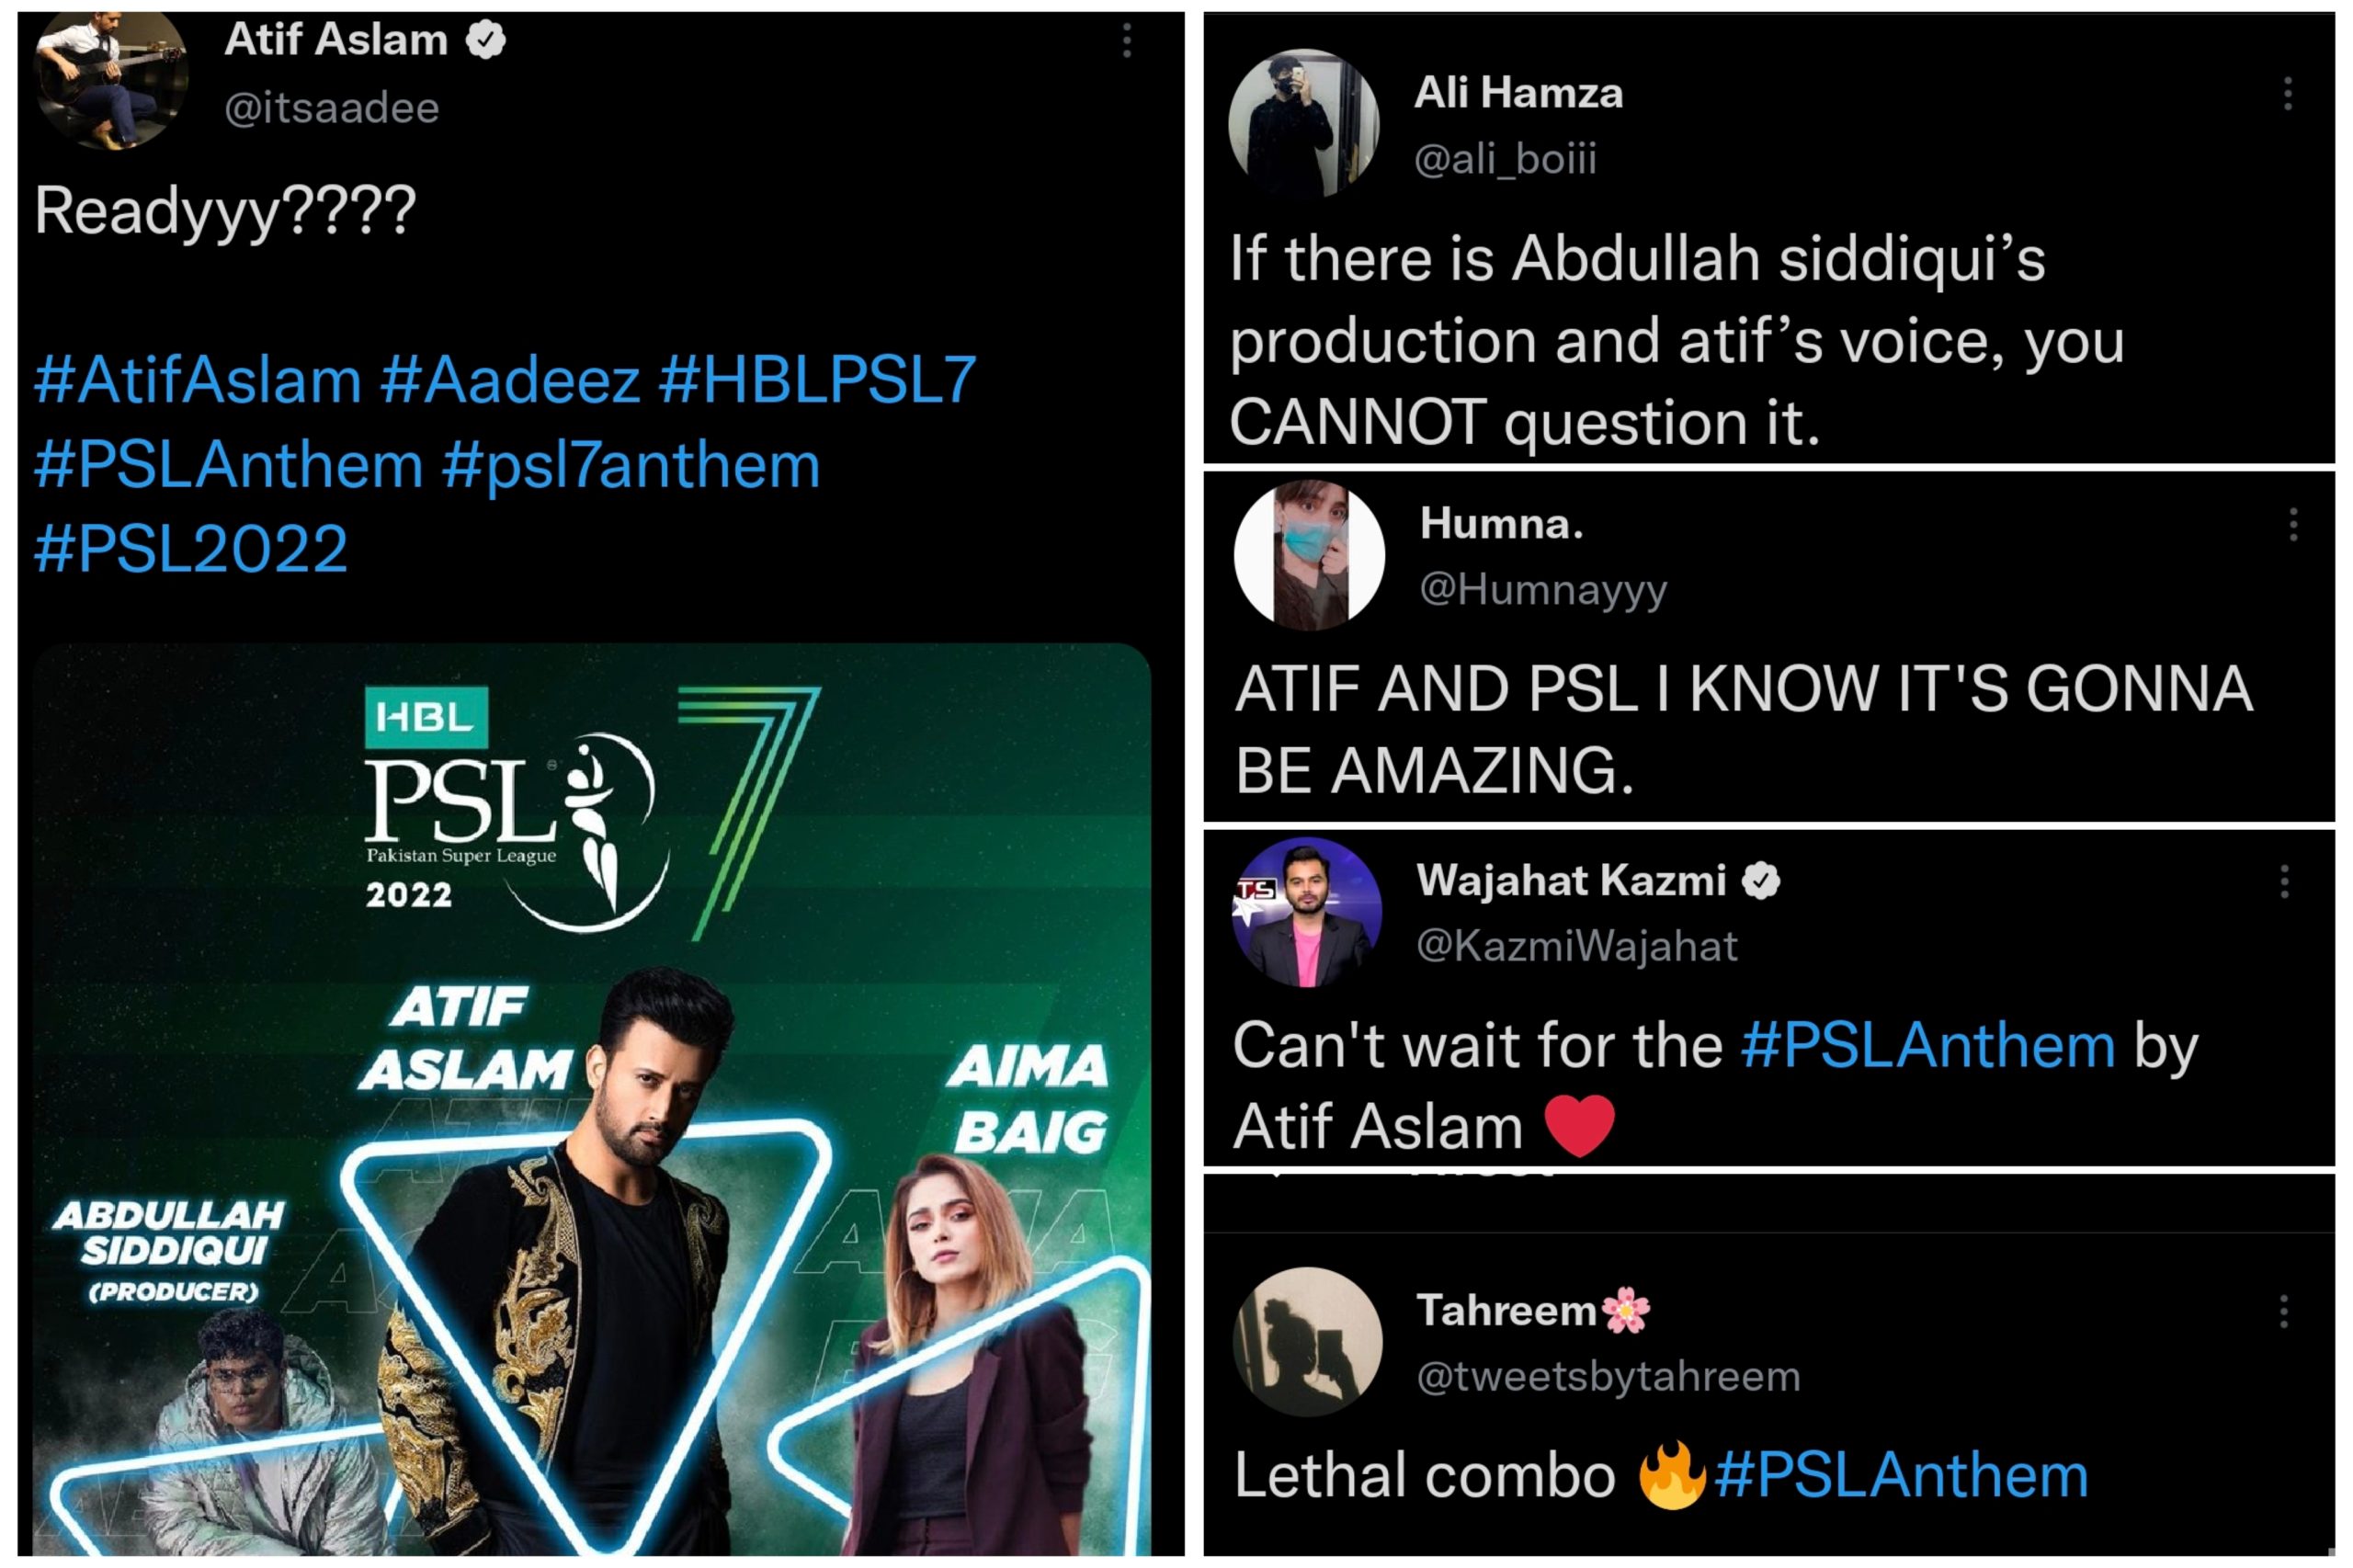Open more options on Atif Aslam's tweet
Image resolution: width=2353 pixels, height=1568 pixels.
[x=1127, y=41]
